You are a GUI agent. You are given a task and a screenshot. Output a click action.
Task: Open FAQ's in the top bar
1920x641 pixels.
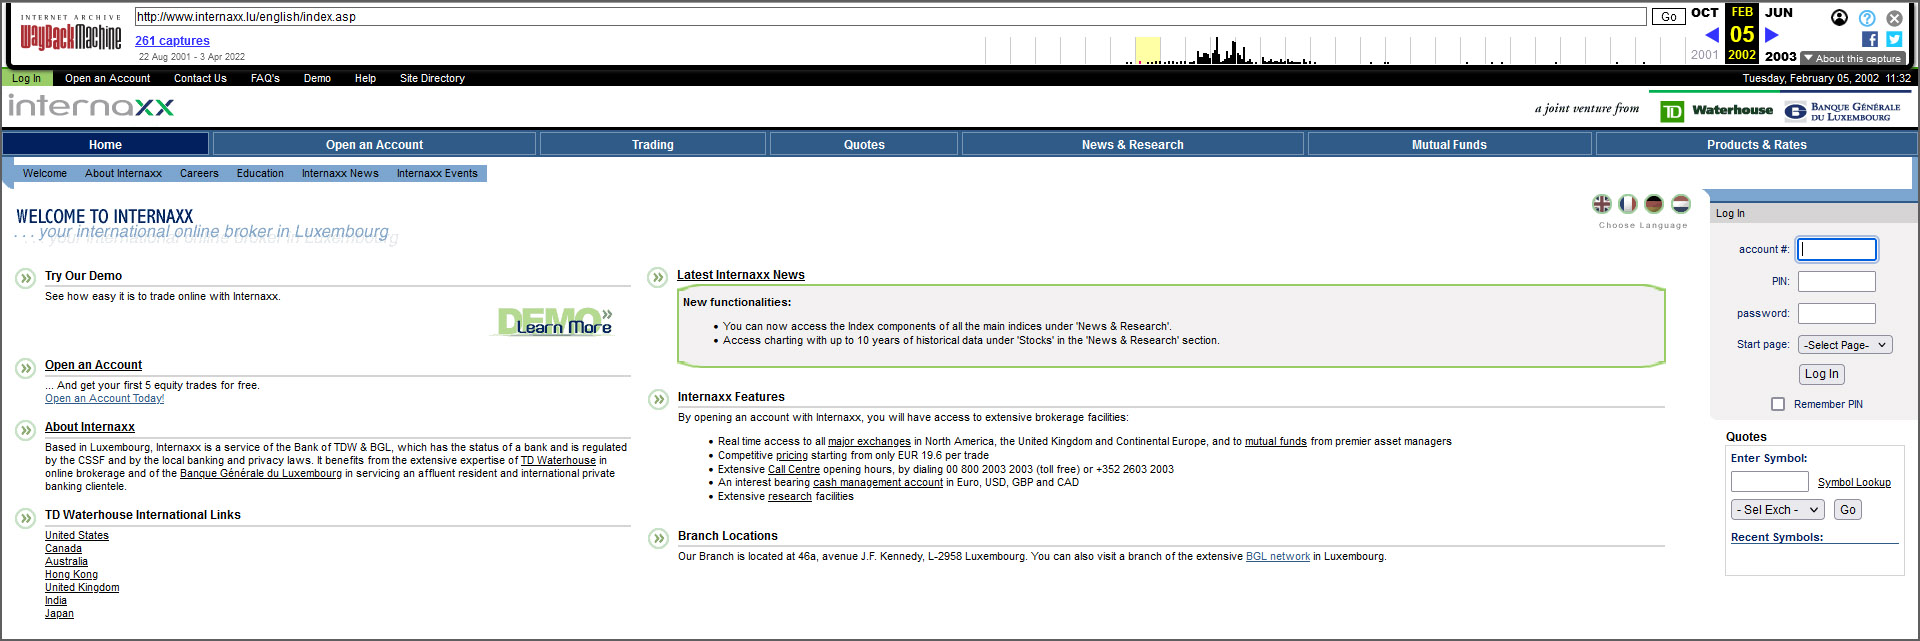tap(265, 78)
